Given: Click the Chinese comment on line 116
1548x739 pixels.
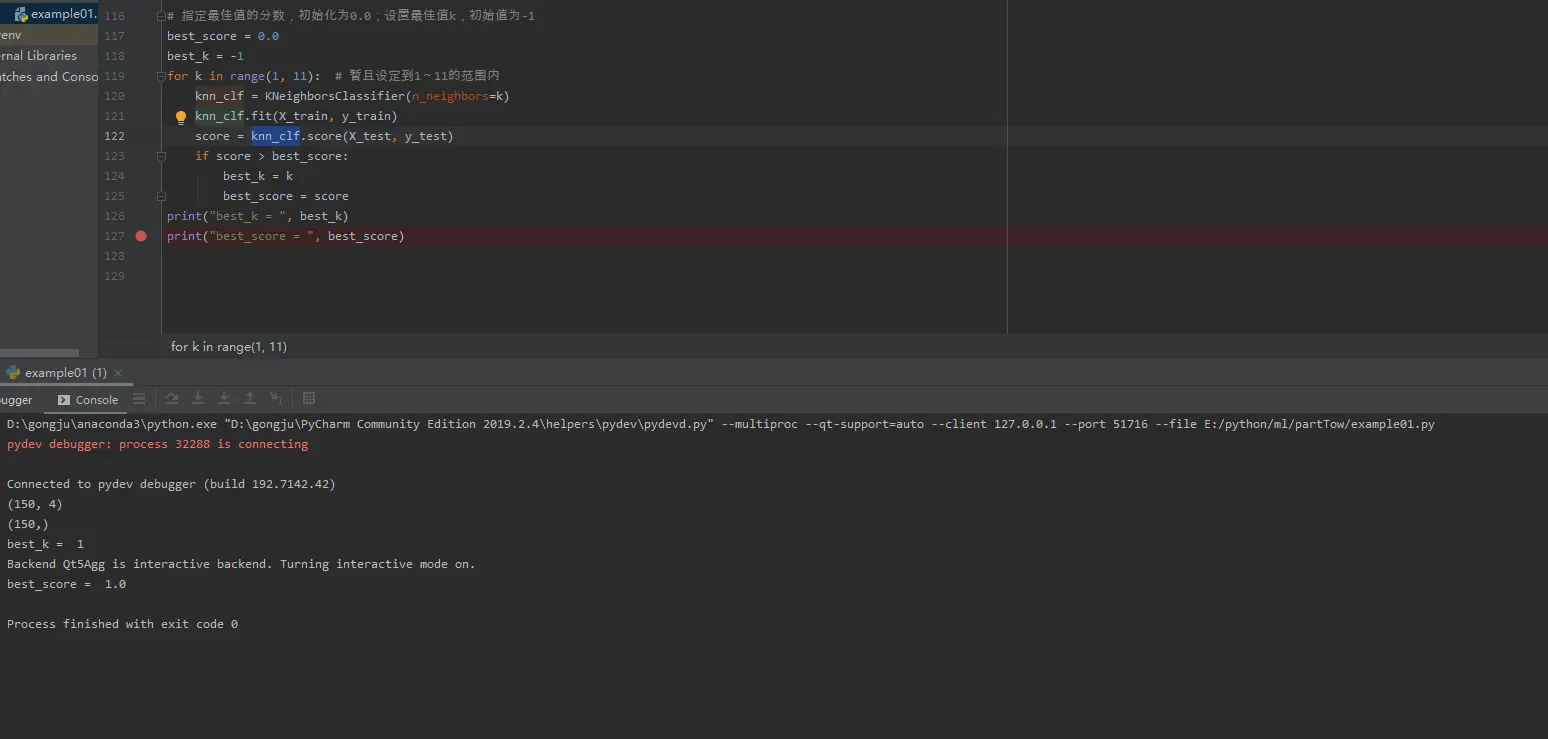Looking at the screenshot, I should pyautogui.click(x=350, y=16).
